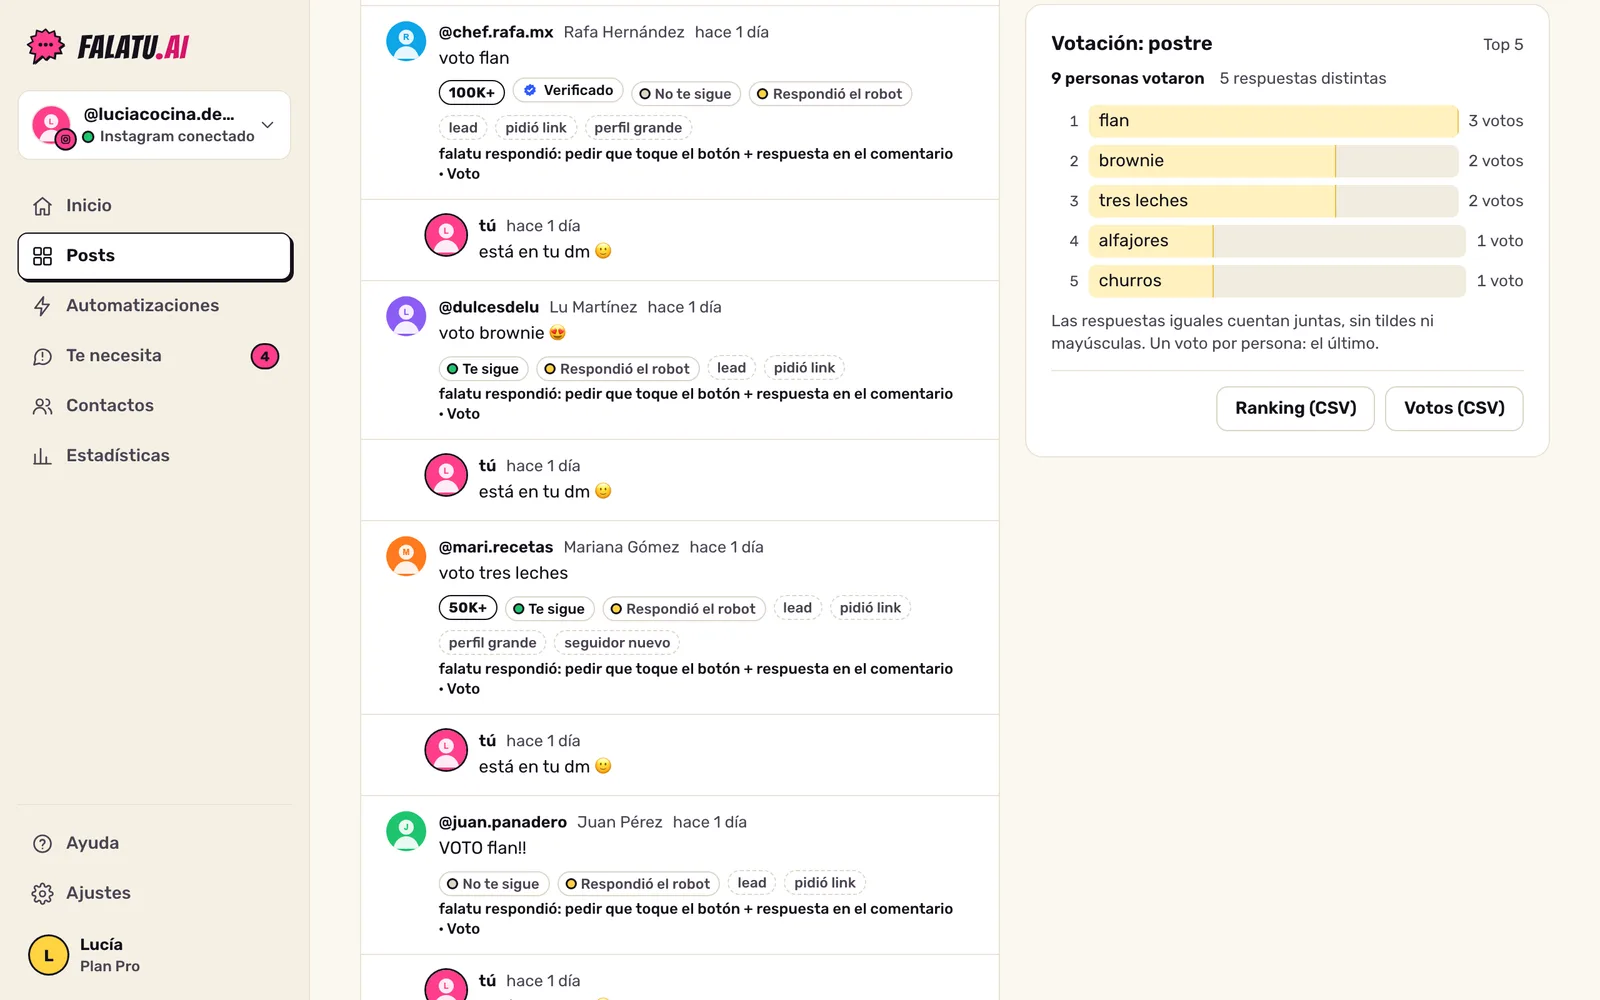
Task: Click the Falatu.AI logo icon
Action: [46, 46]
